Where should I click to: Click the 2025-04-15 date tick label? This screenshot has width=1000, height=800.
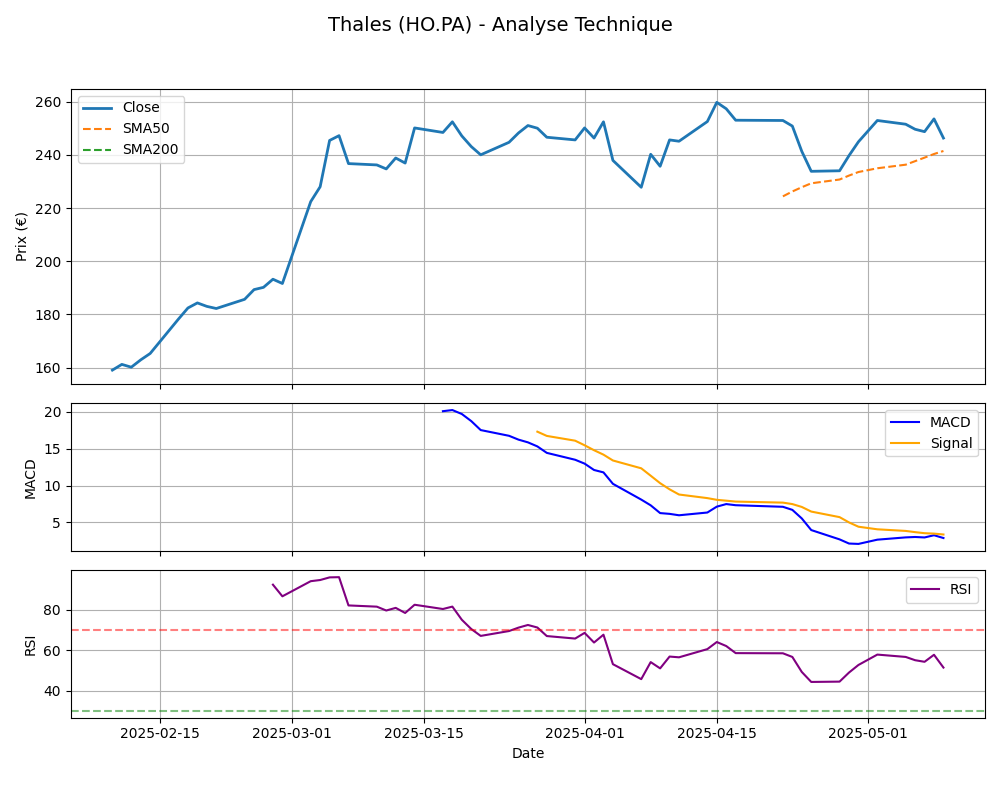pos(717,733)
